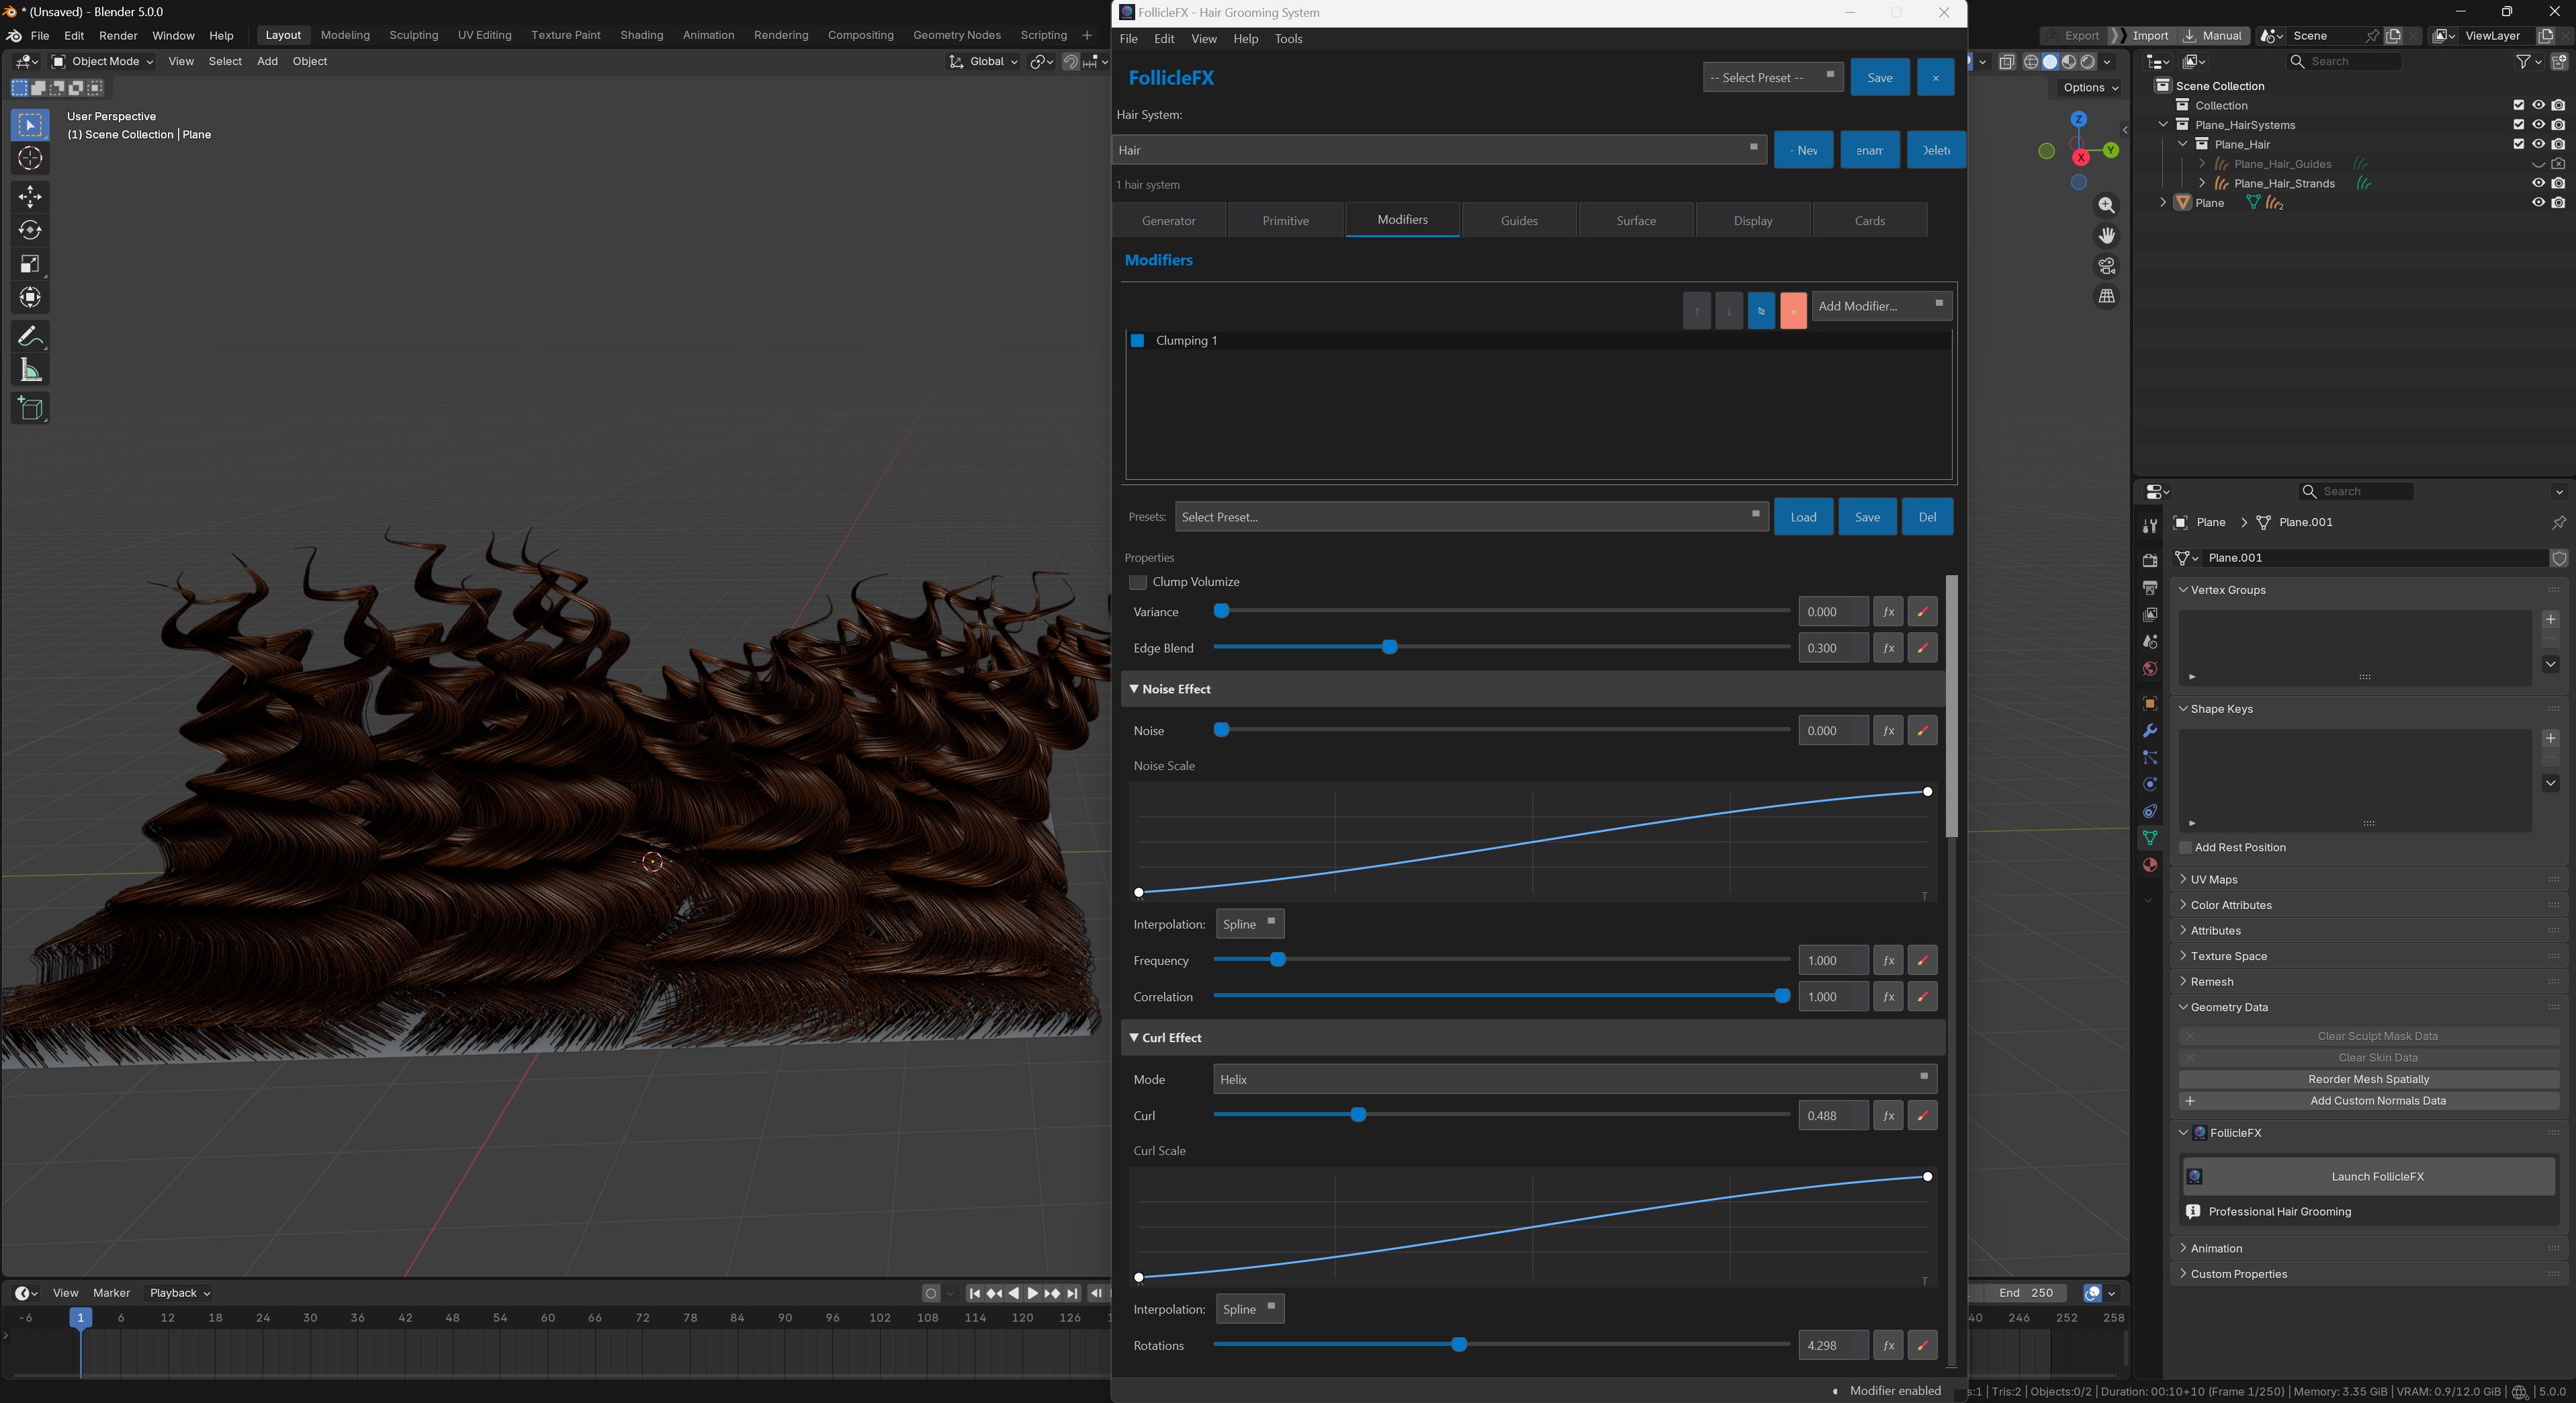Switch to the Modifiers tab in FollicleFX
Image resolution: width=2576 pixels, height=1403 pixels.
1402,219
